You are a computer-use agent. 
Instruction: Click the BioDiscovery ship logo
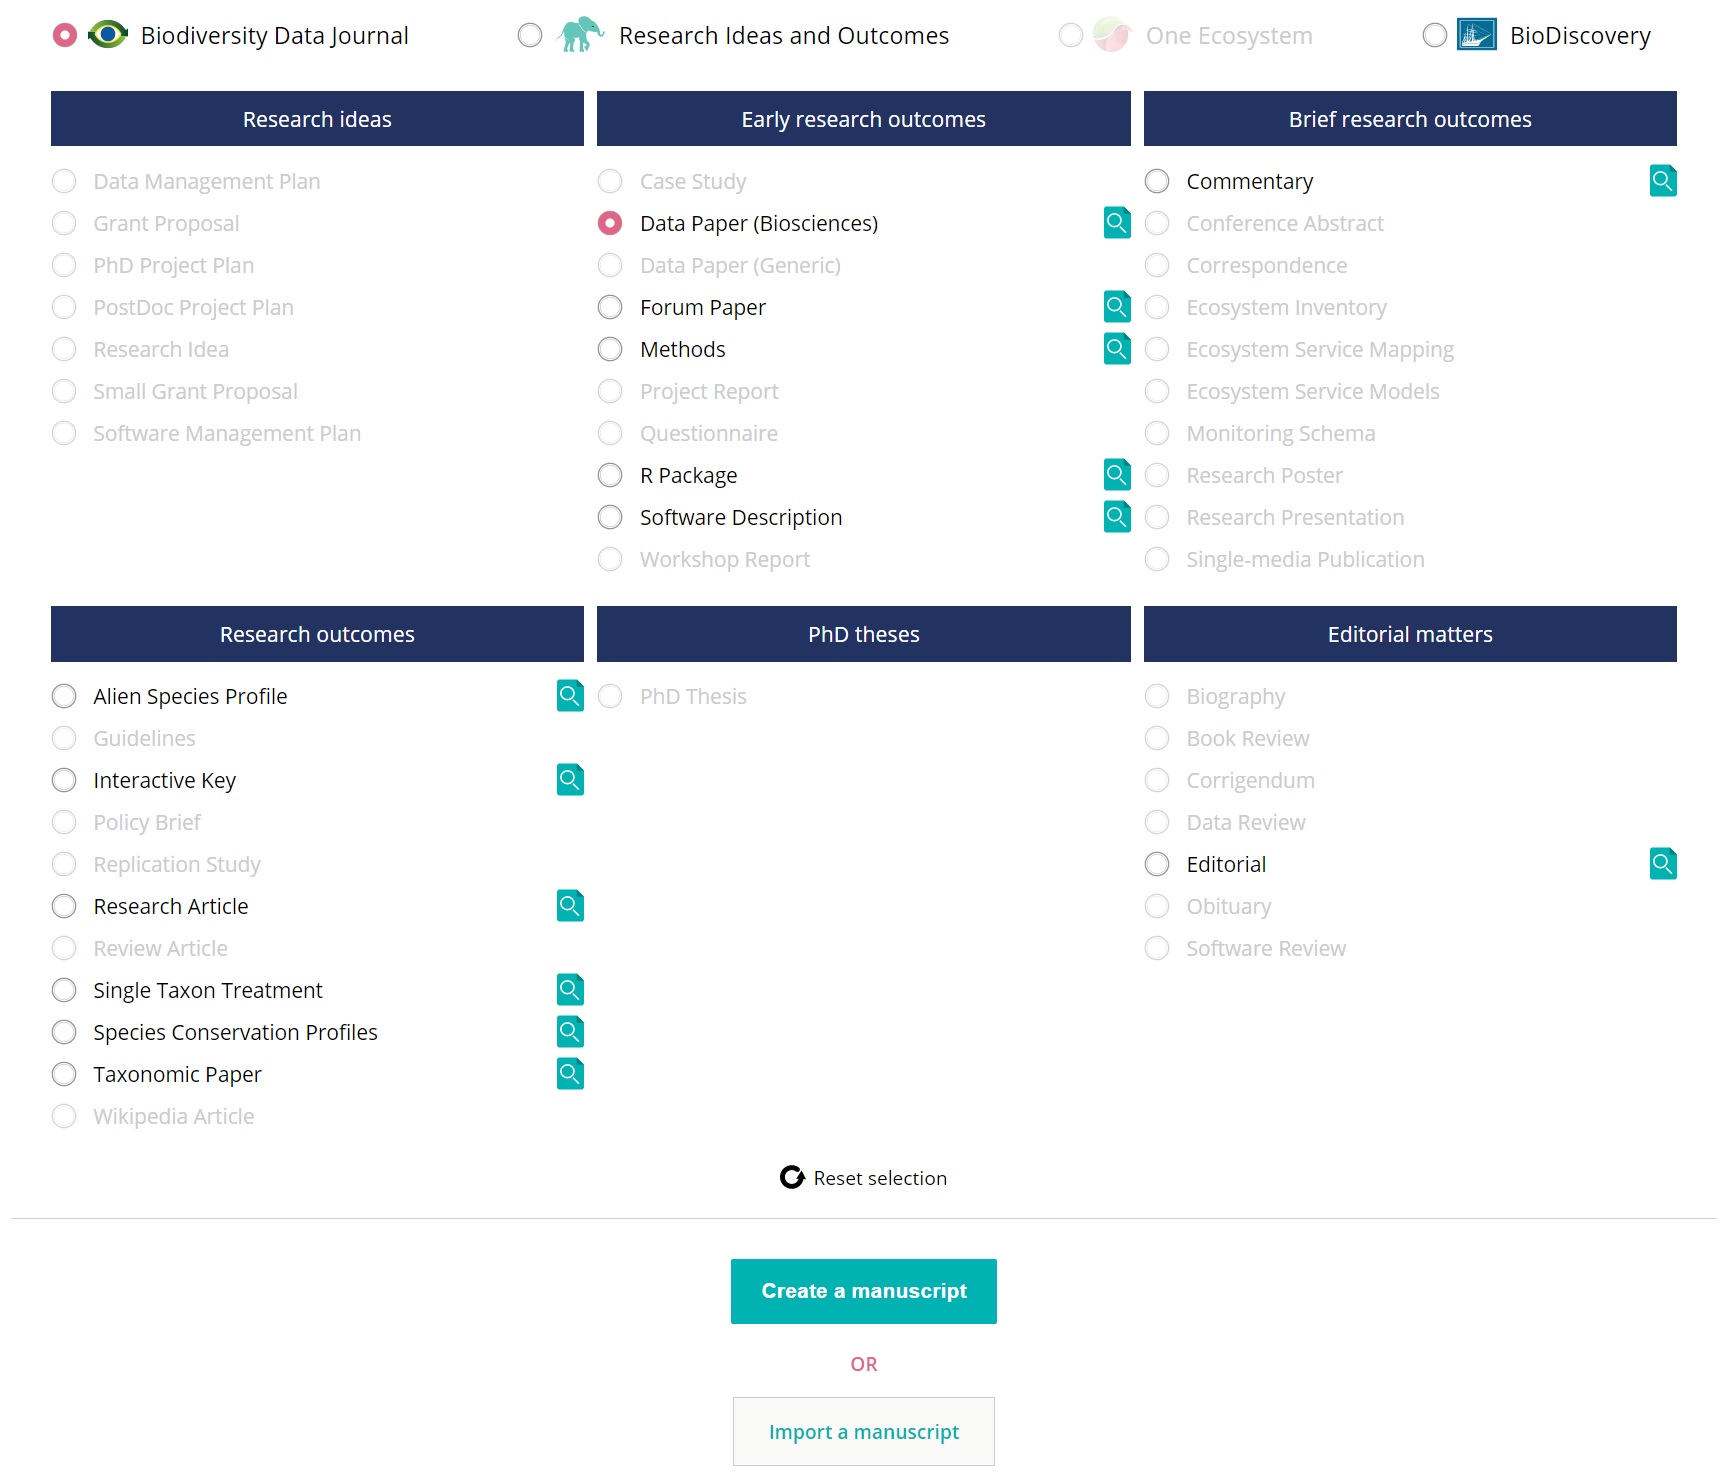[x=1477, y=35]
